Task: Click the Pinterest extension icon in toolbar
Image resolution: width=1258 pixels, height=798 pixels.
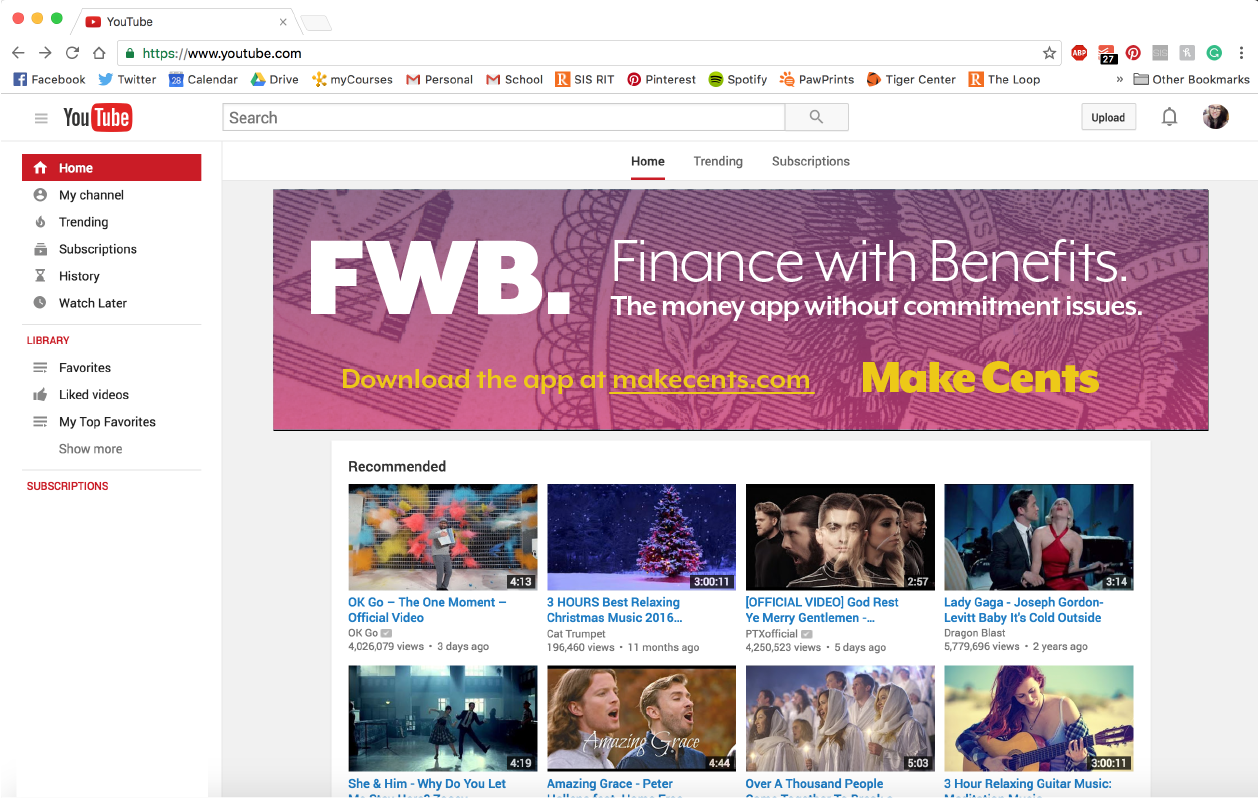Action: pos(1133,53)
